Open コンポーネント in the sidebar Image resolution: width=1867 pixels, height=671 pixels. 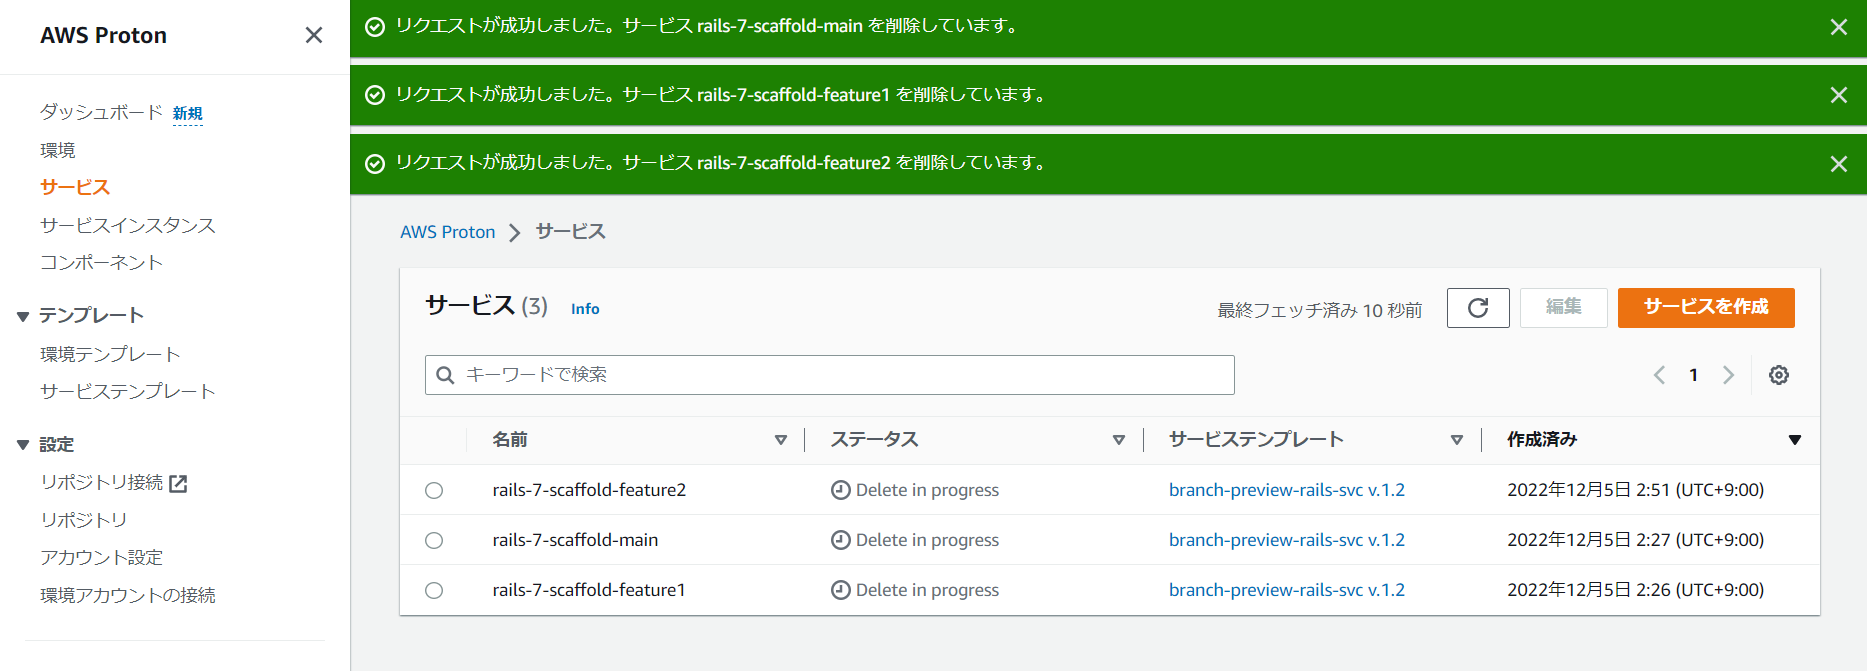point(101,262)
